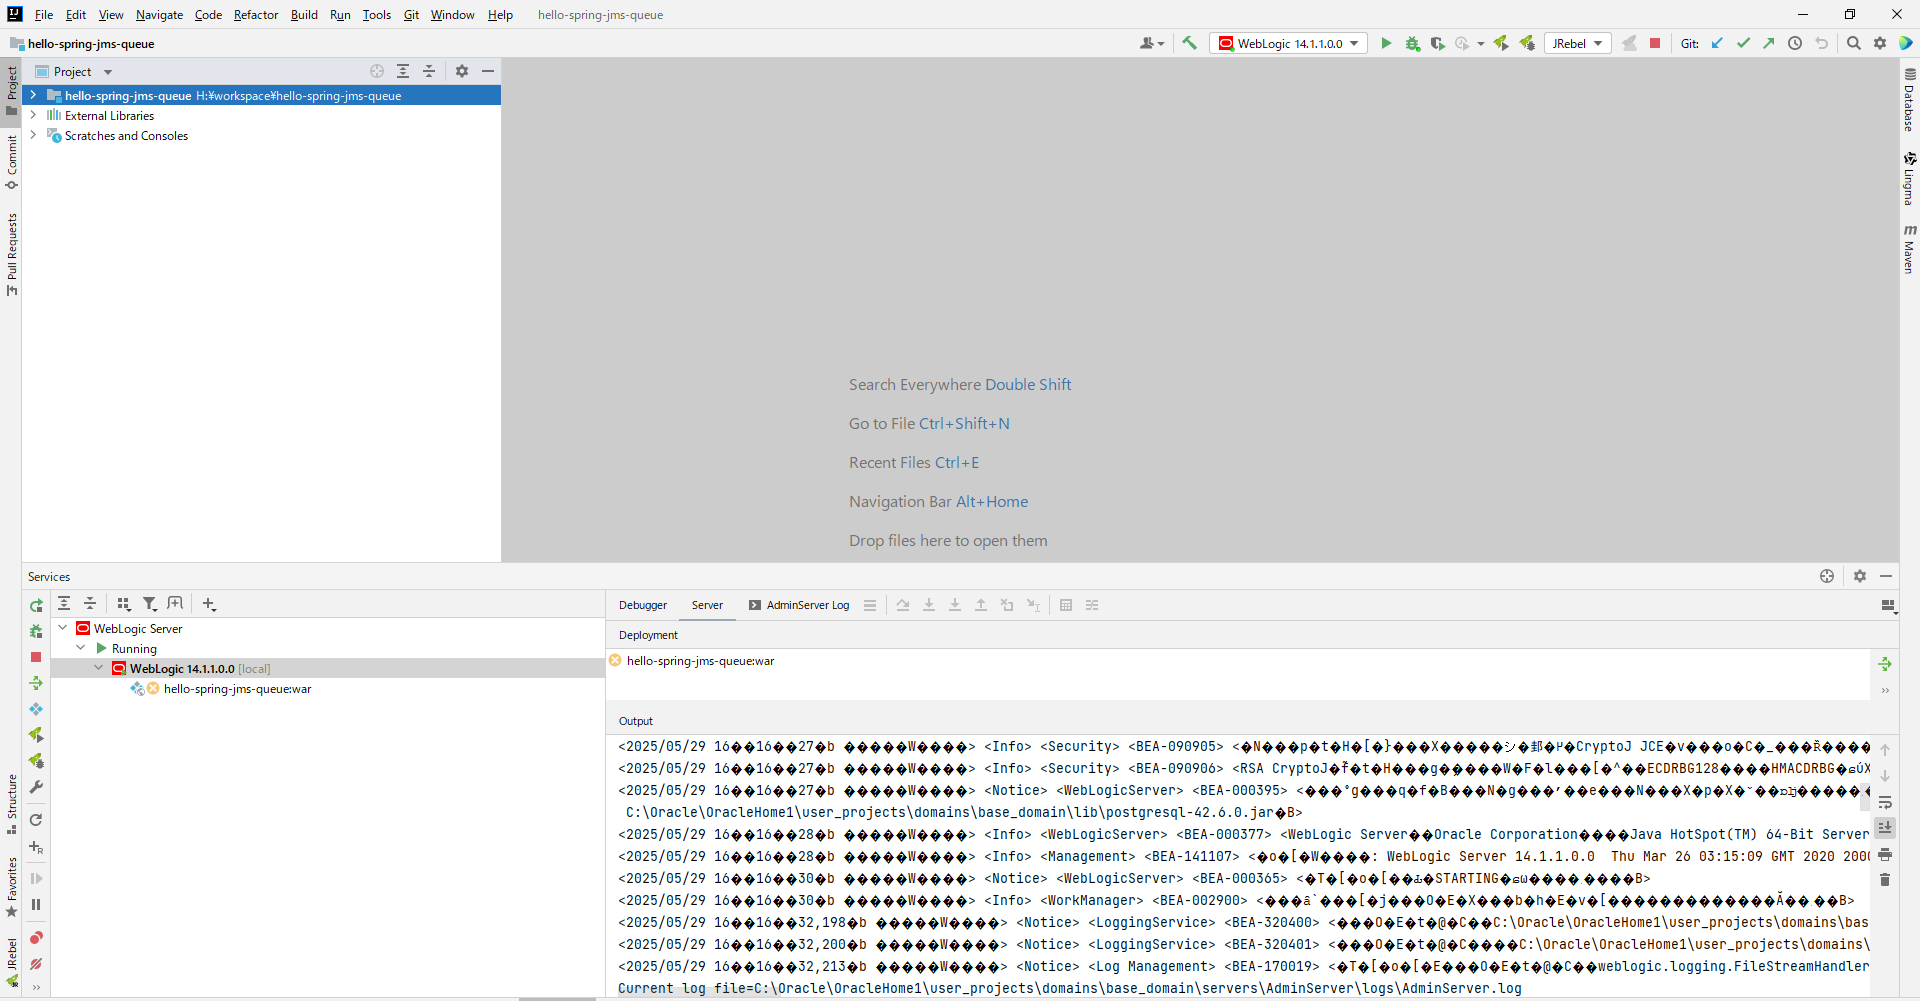
Task: Select hello-spring-jms-queue:war in Services tree
Action: 237,689
